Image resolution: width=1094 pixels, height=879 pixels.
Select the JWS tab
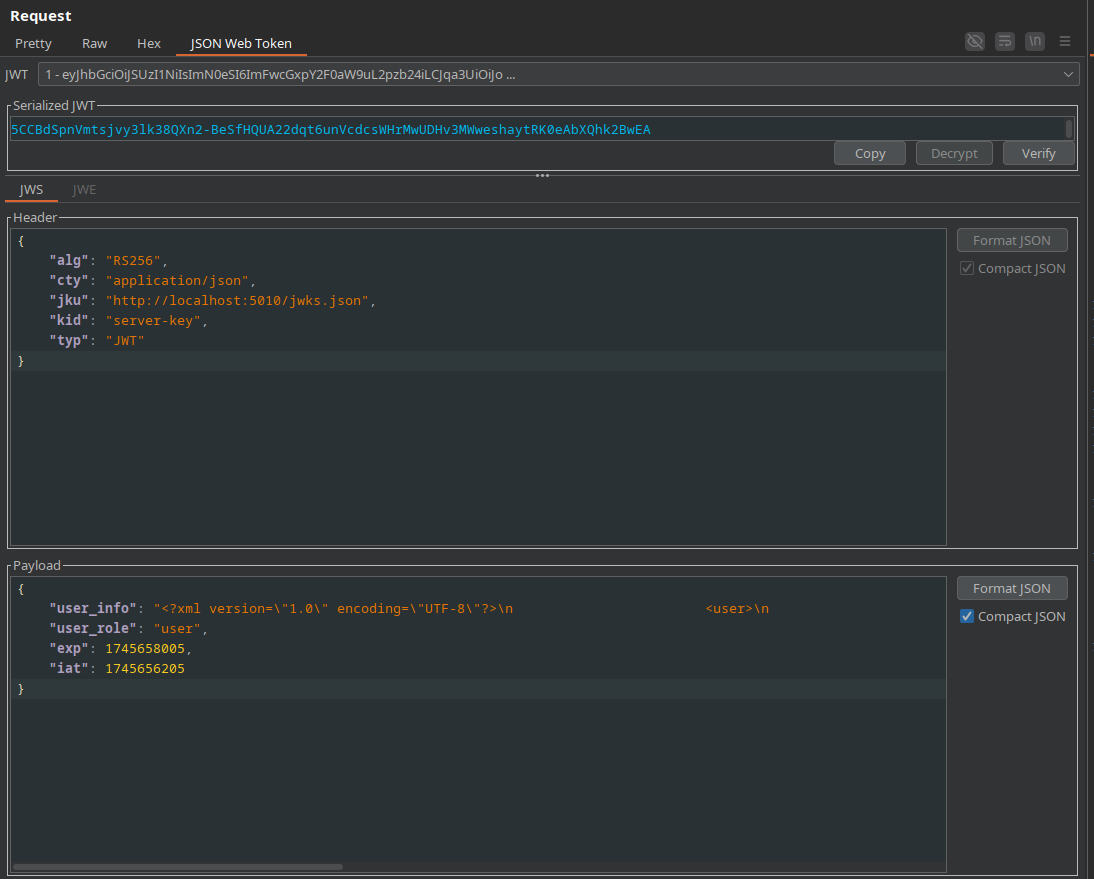point(32,190)
